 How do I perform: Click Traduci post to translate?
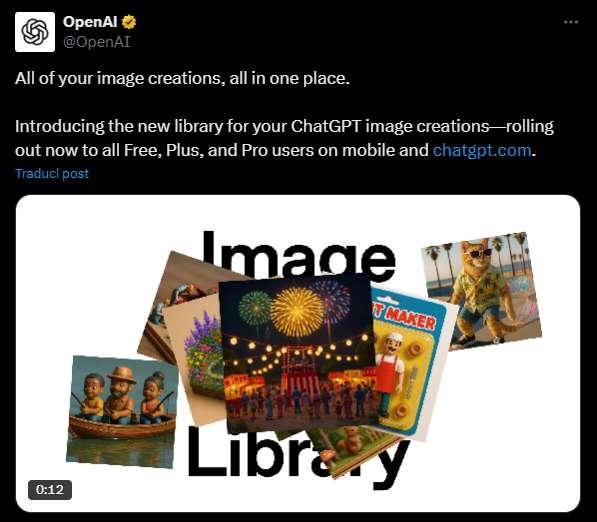[x=52, y=174]
